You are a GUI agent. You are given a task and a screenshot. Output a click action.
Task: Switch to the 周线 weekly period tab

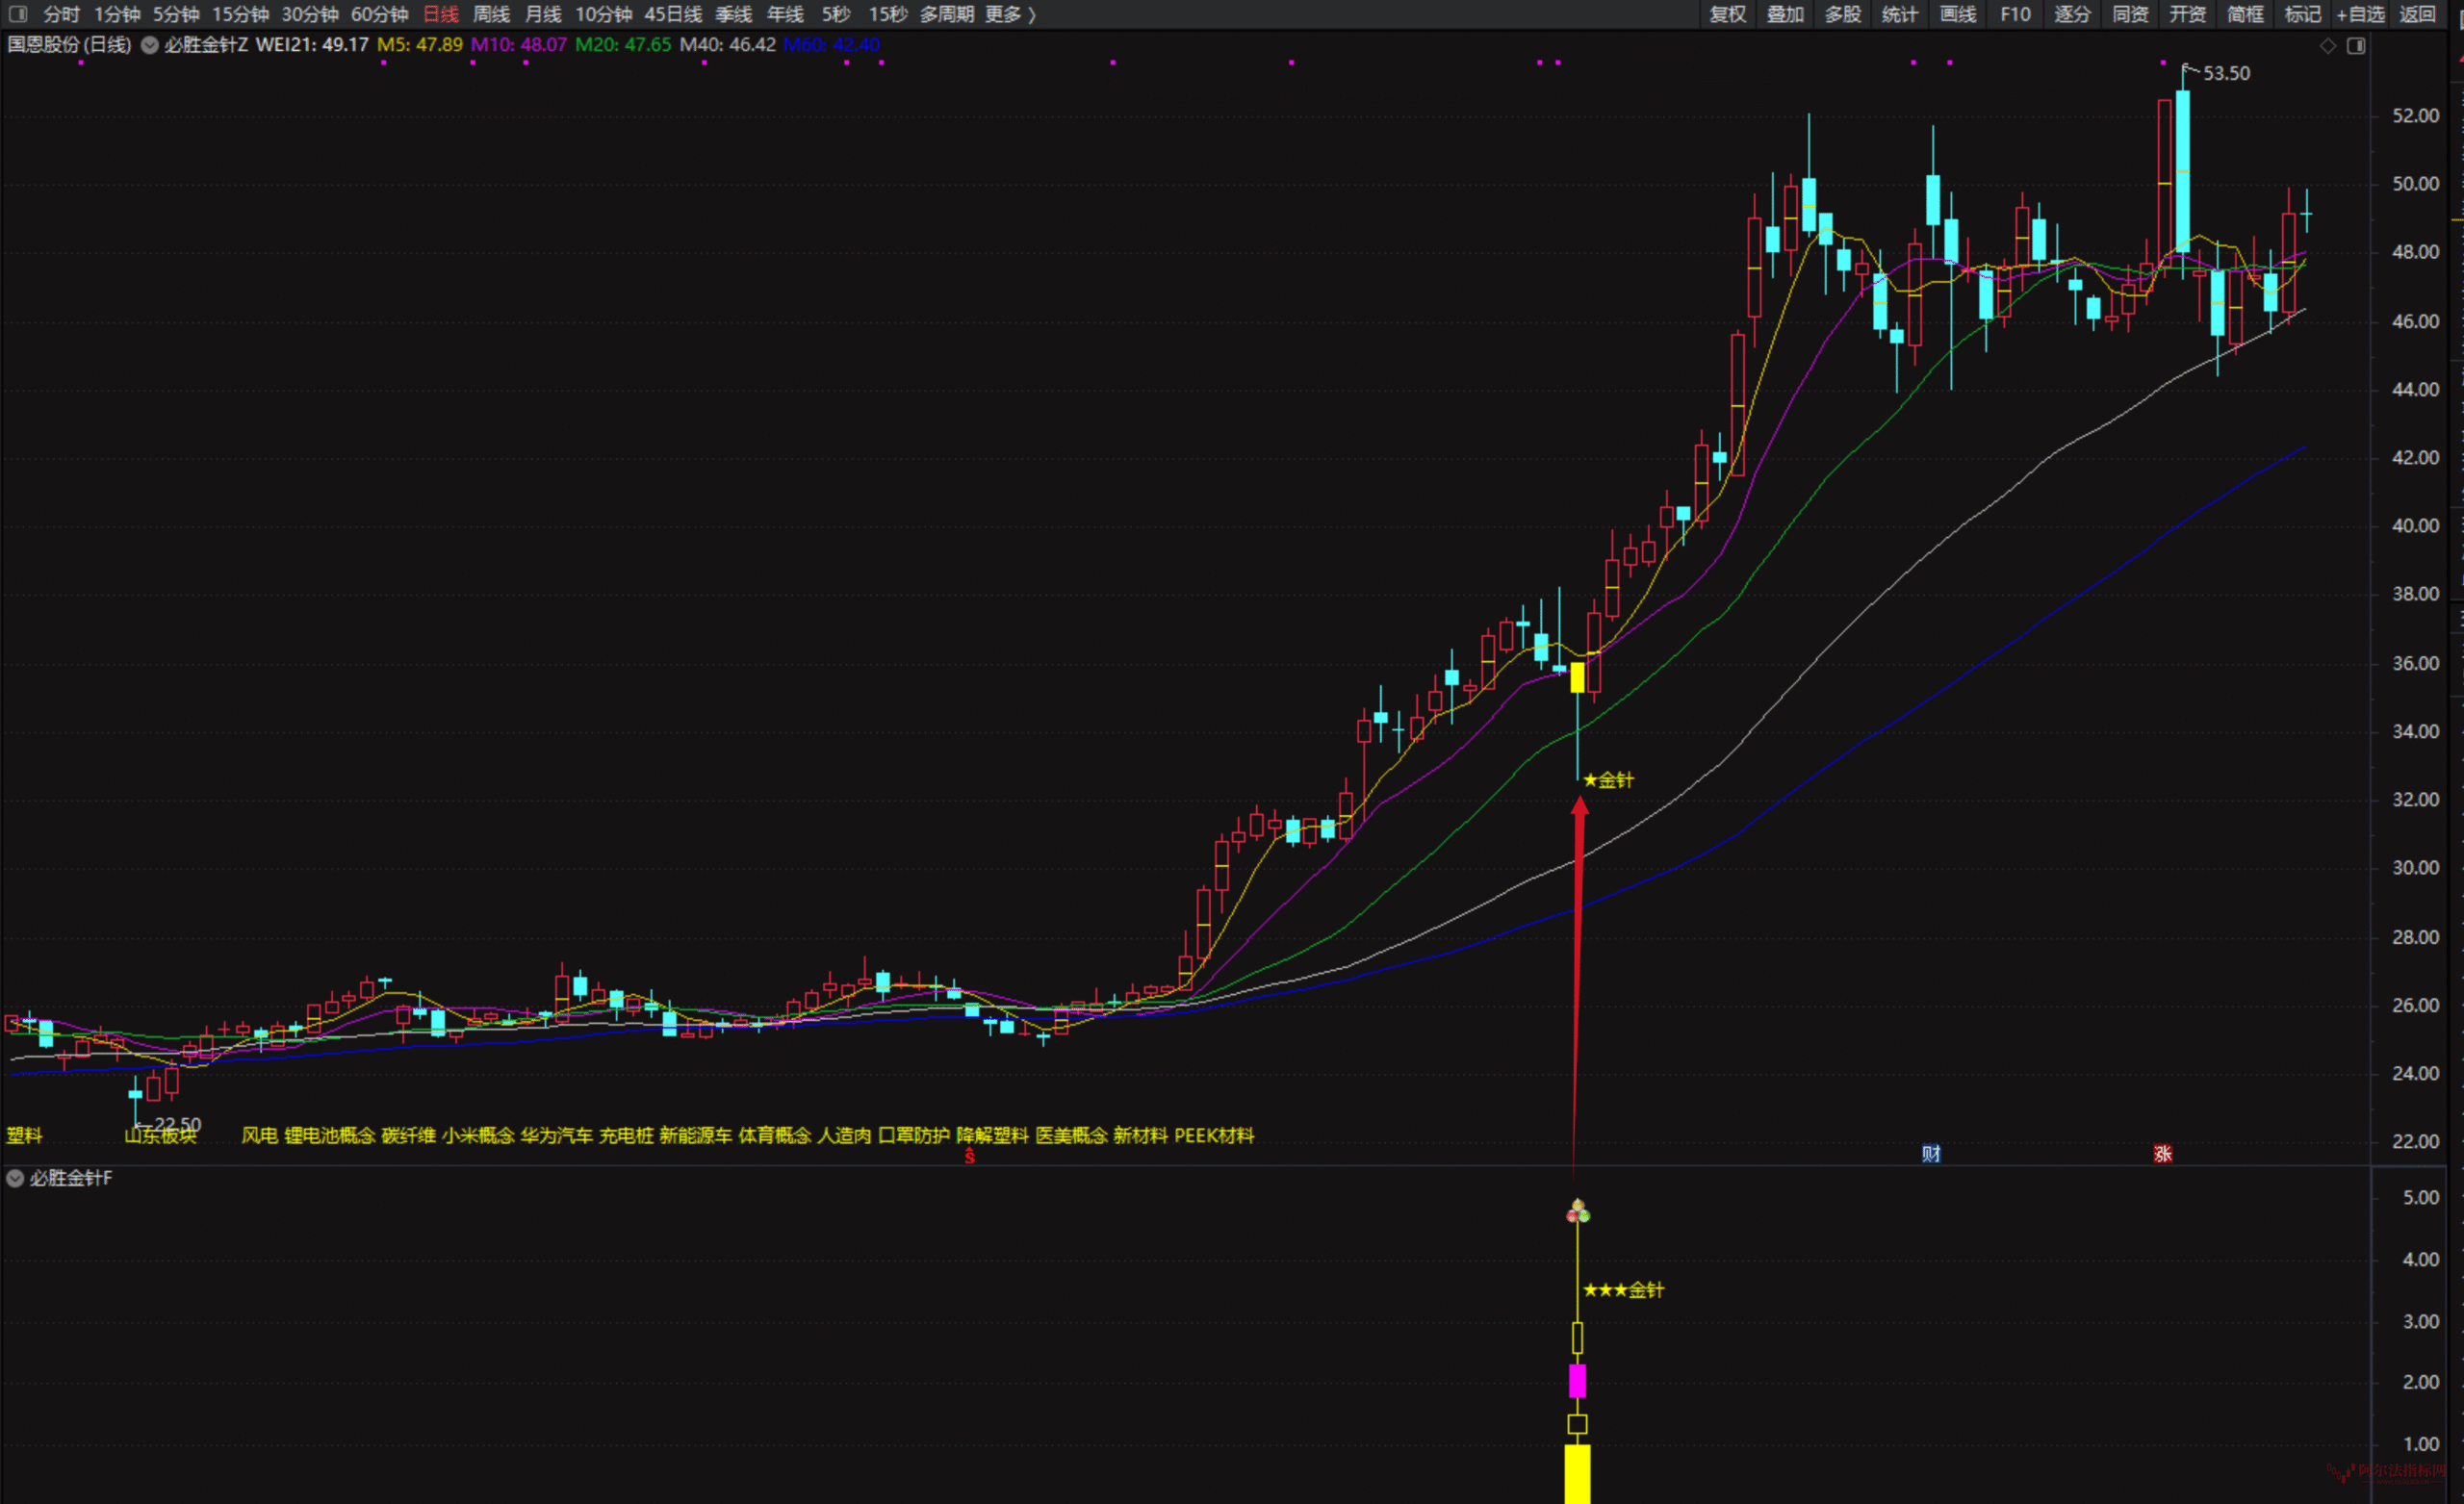point(491,14)
